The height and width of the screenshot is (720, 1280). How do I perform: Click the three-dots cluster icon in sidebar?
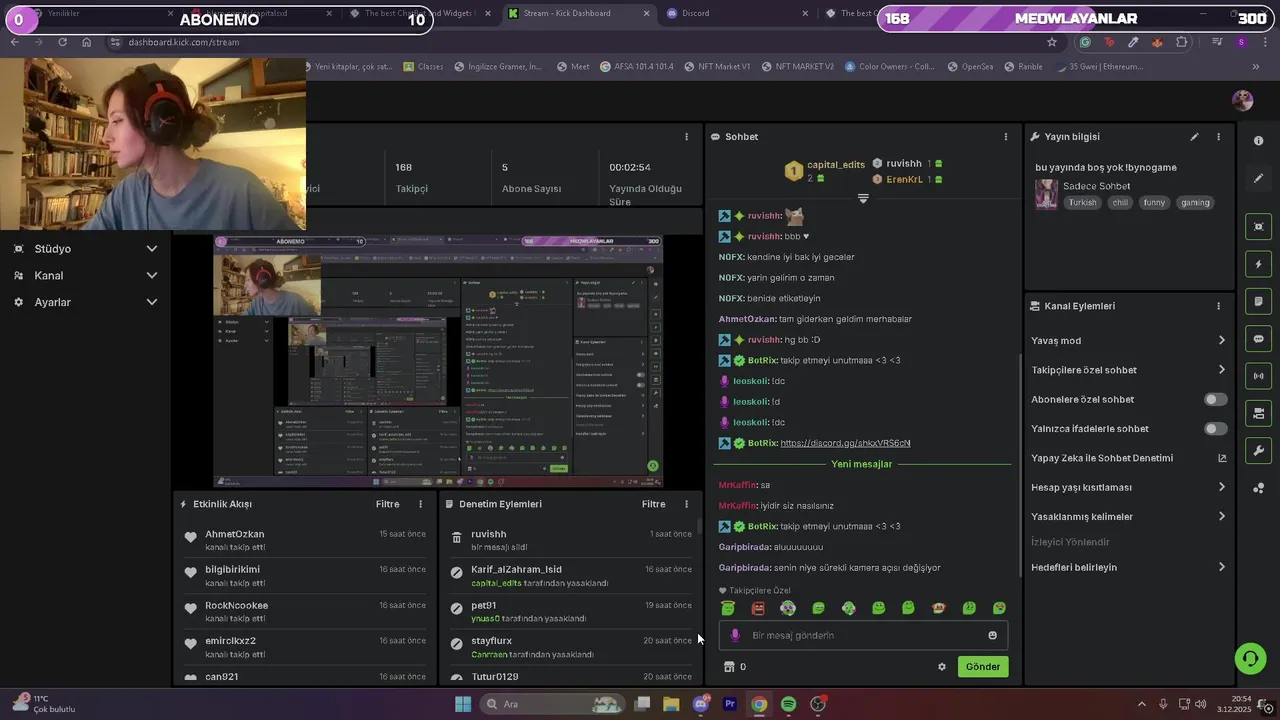click(1258, 488)
